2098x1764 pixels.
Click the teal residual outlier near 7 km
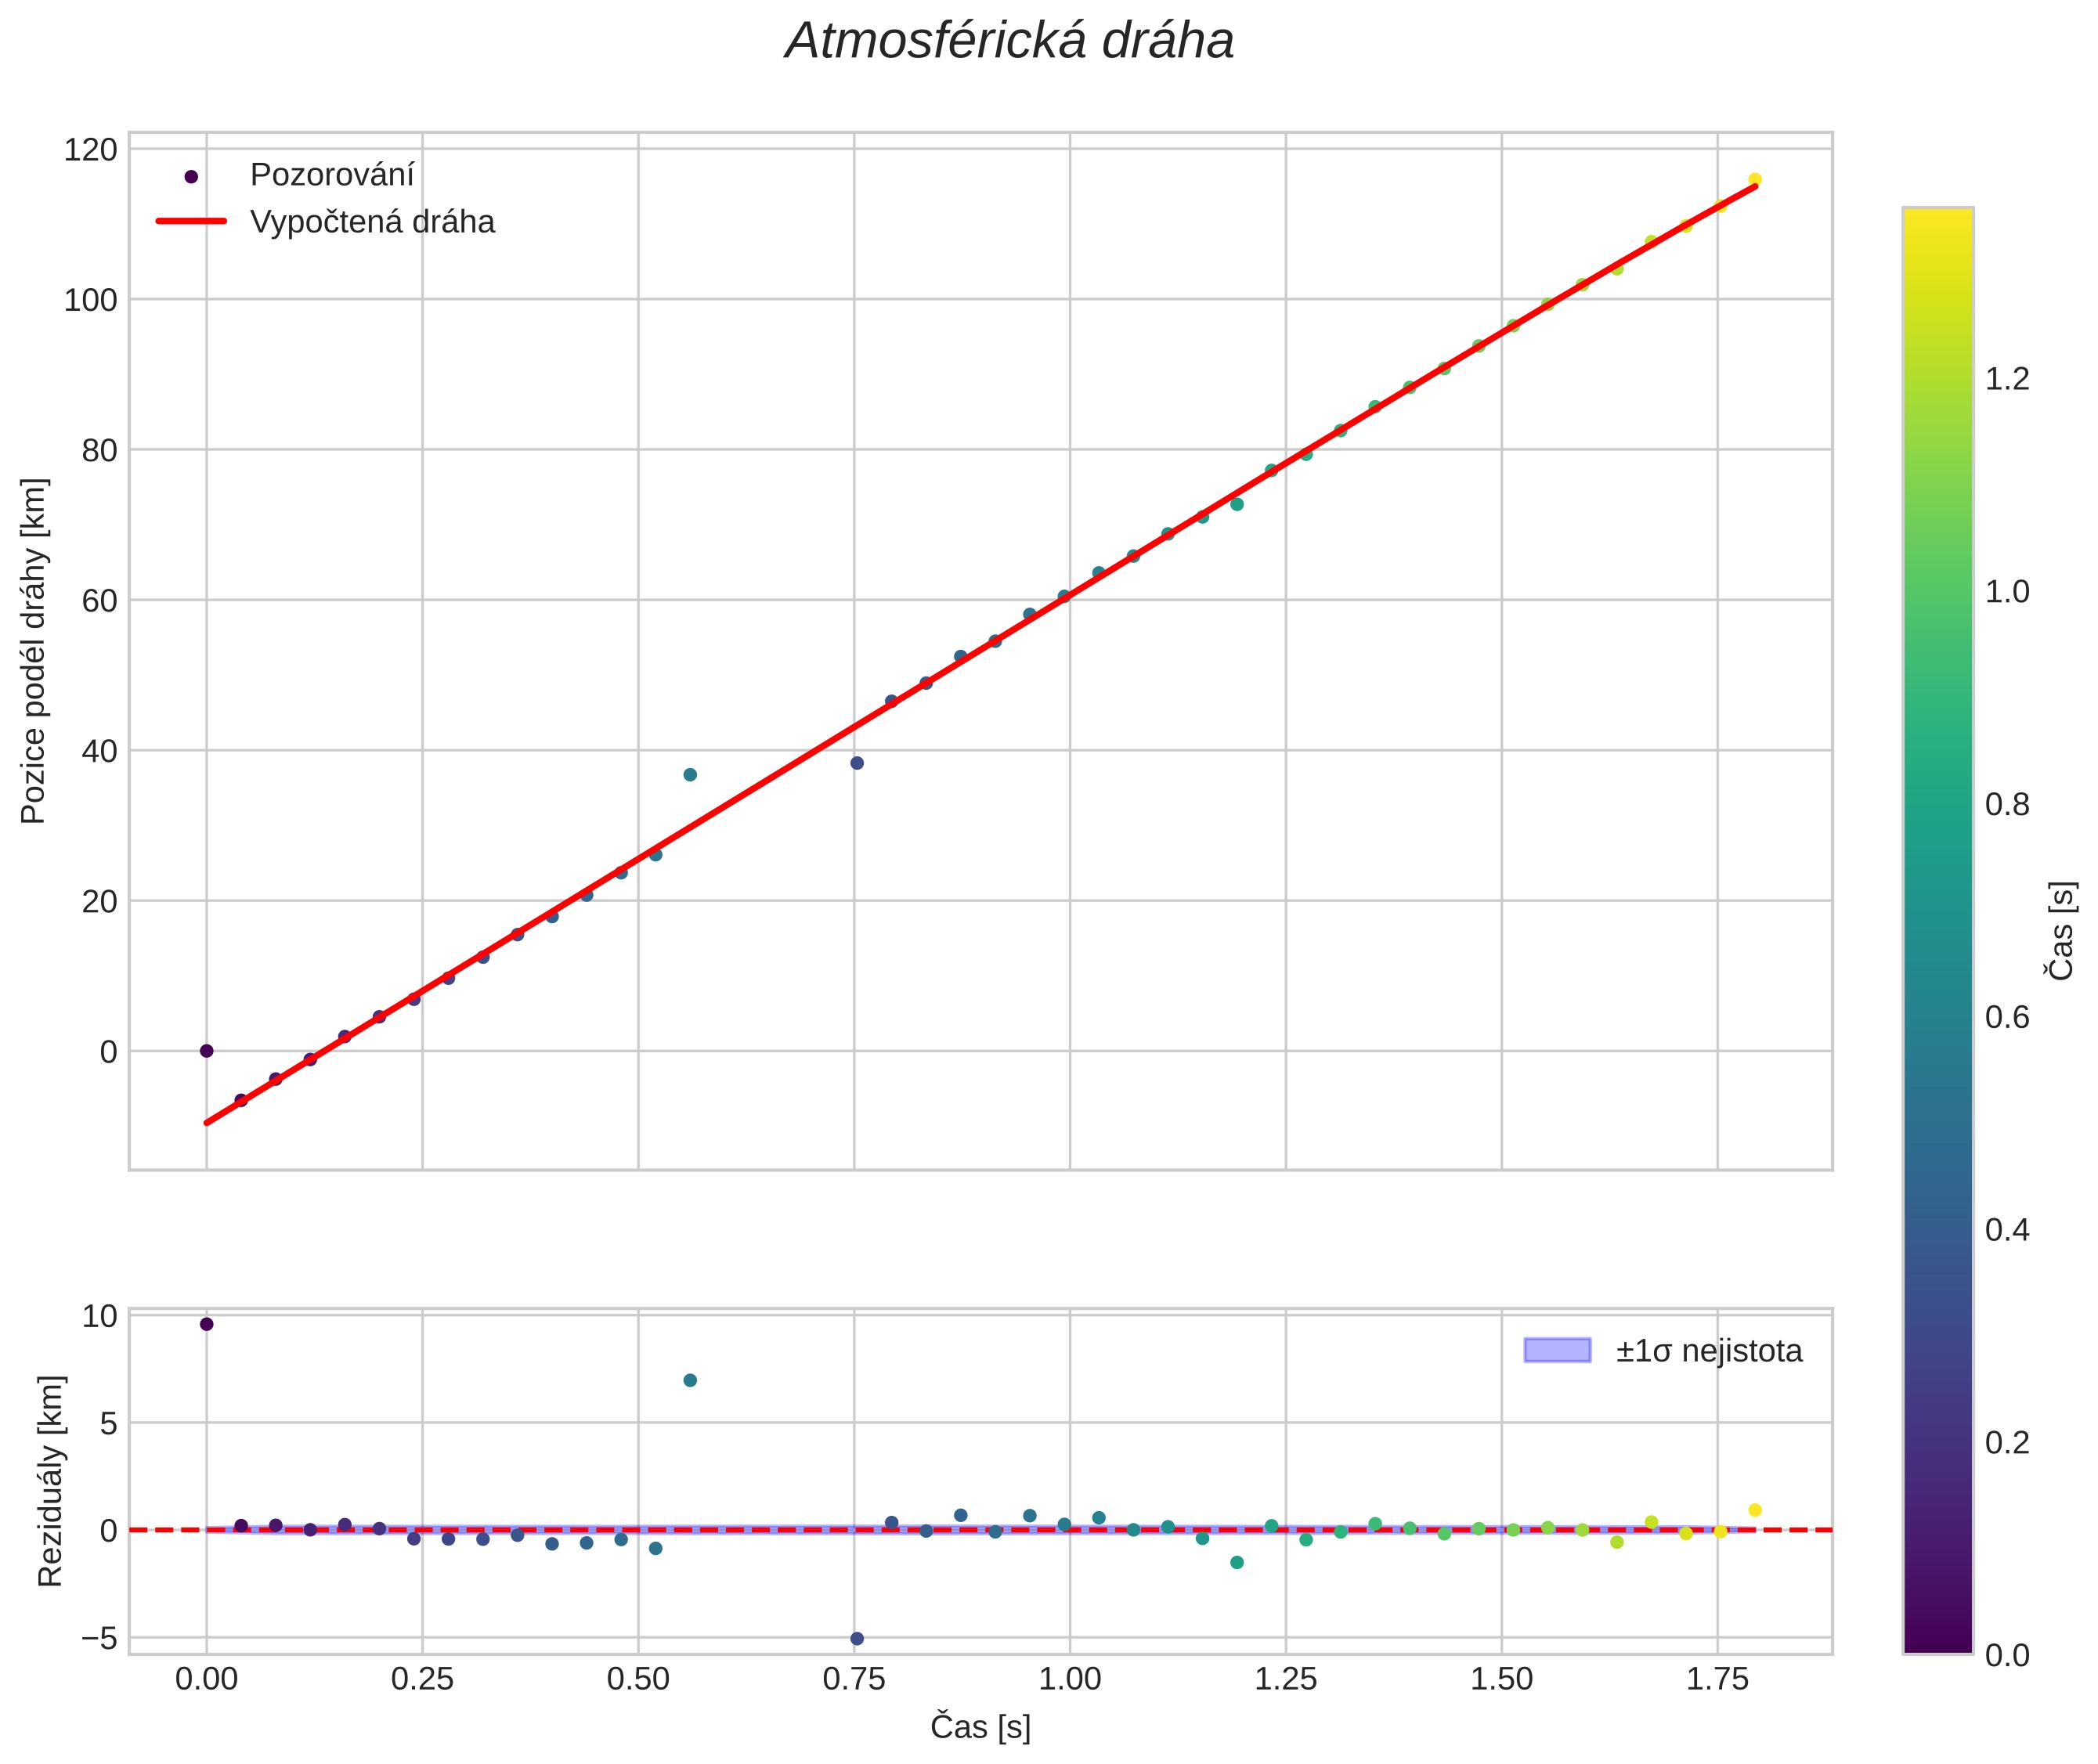pyautogui.click(x=690, y=1381)
